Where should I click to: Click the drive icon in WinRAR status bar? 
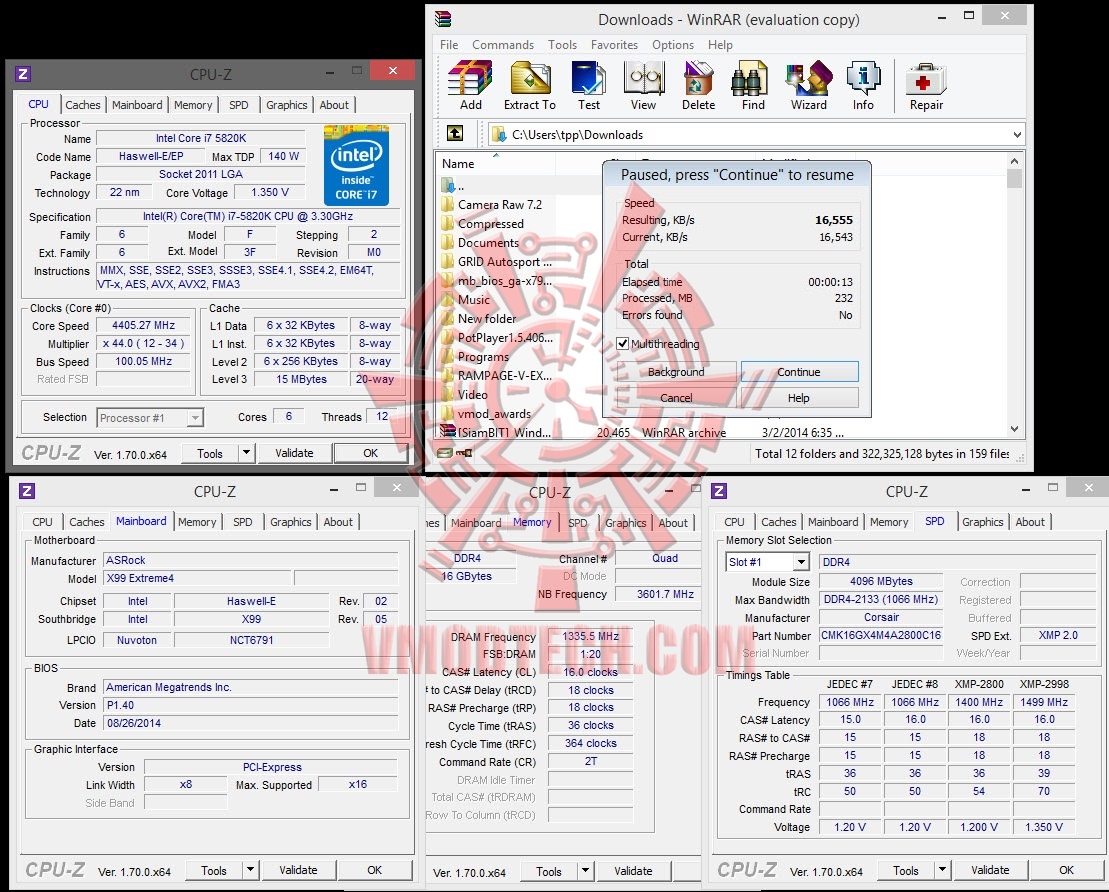(x=443, y=453)
